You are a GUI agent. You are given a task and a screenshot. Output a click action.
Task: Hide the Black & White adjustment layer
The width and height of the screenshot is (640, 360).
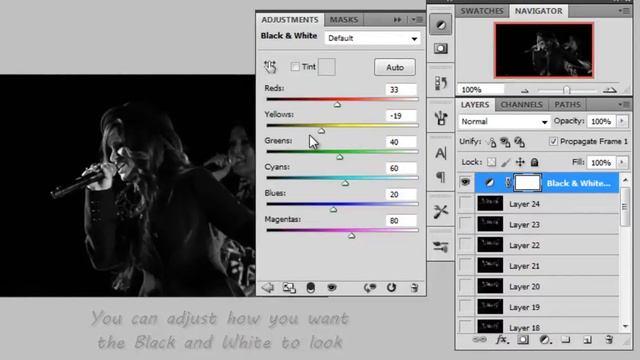click(465, 182)
